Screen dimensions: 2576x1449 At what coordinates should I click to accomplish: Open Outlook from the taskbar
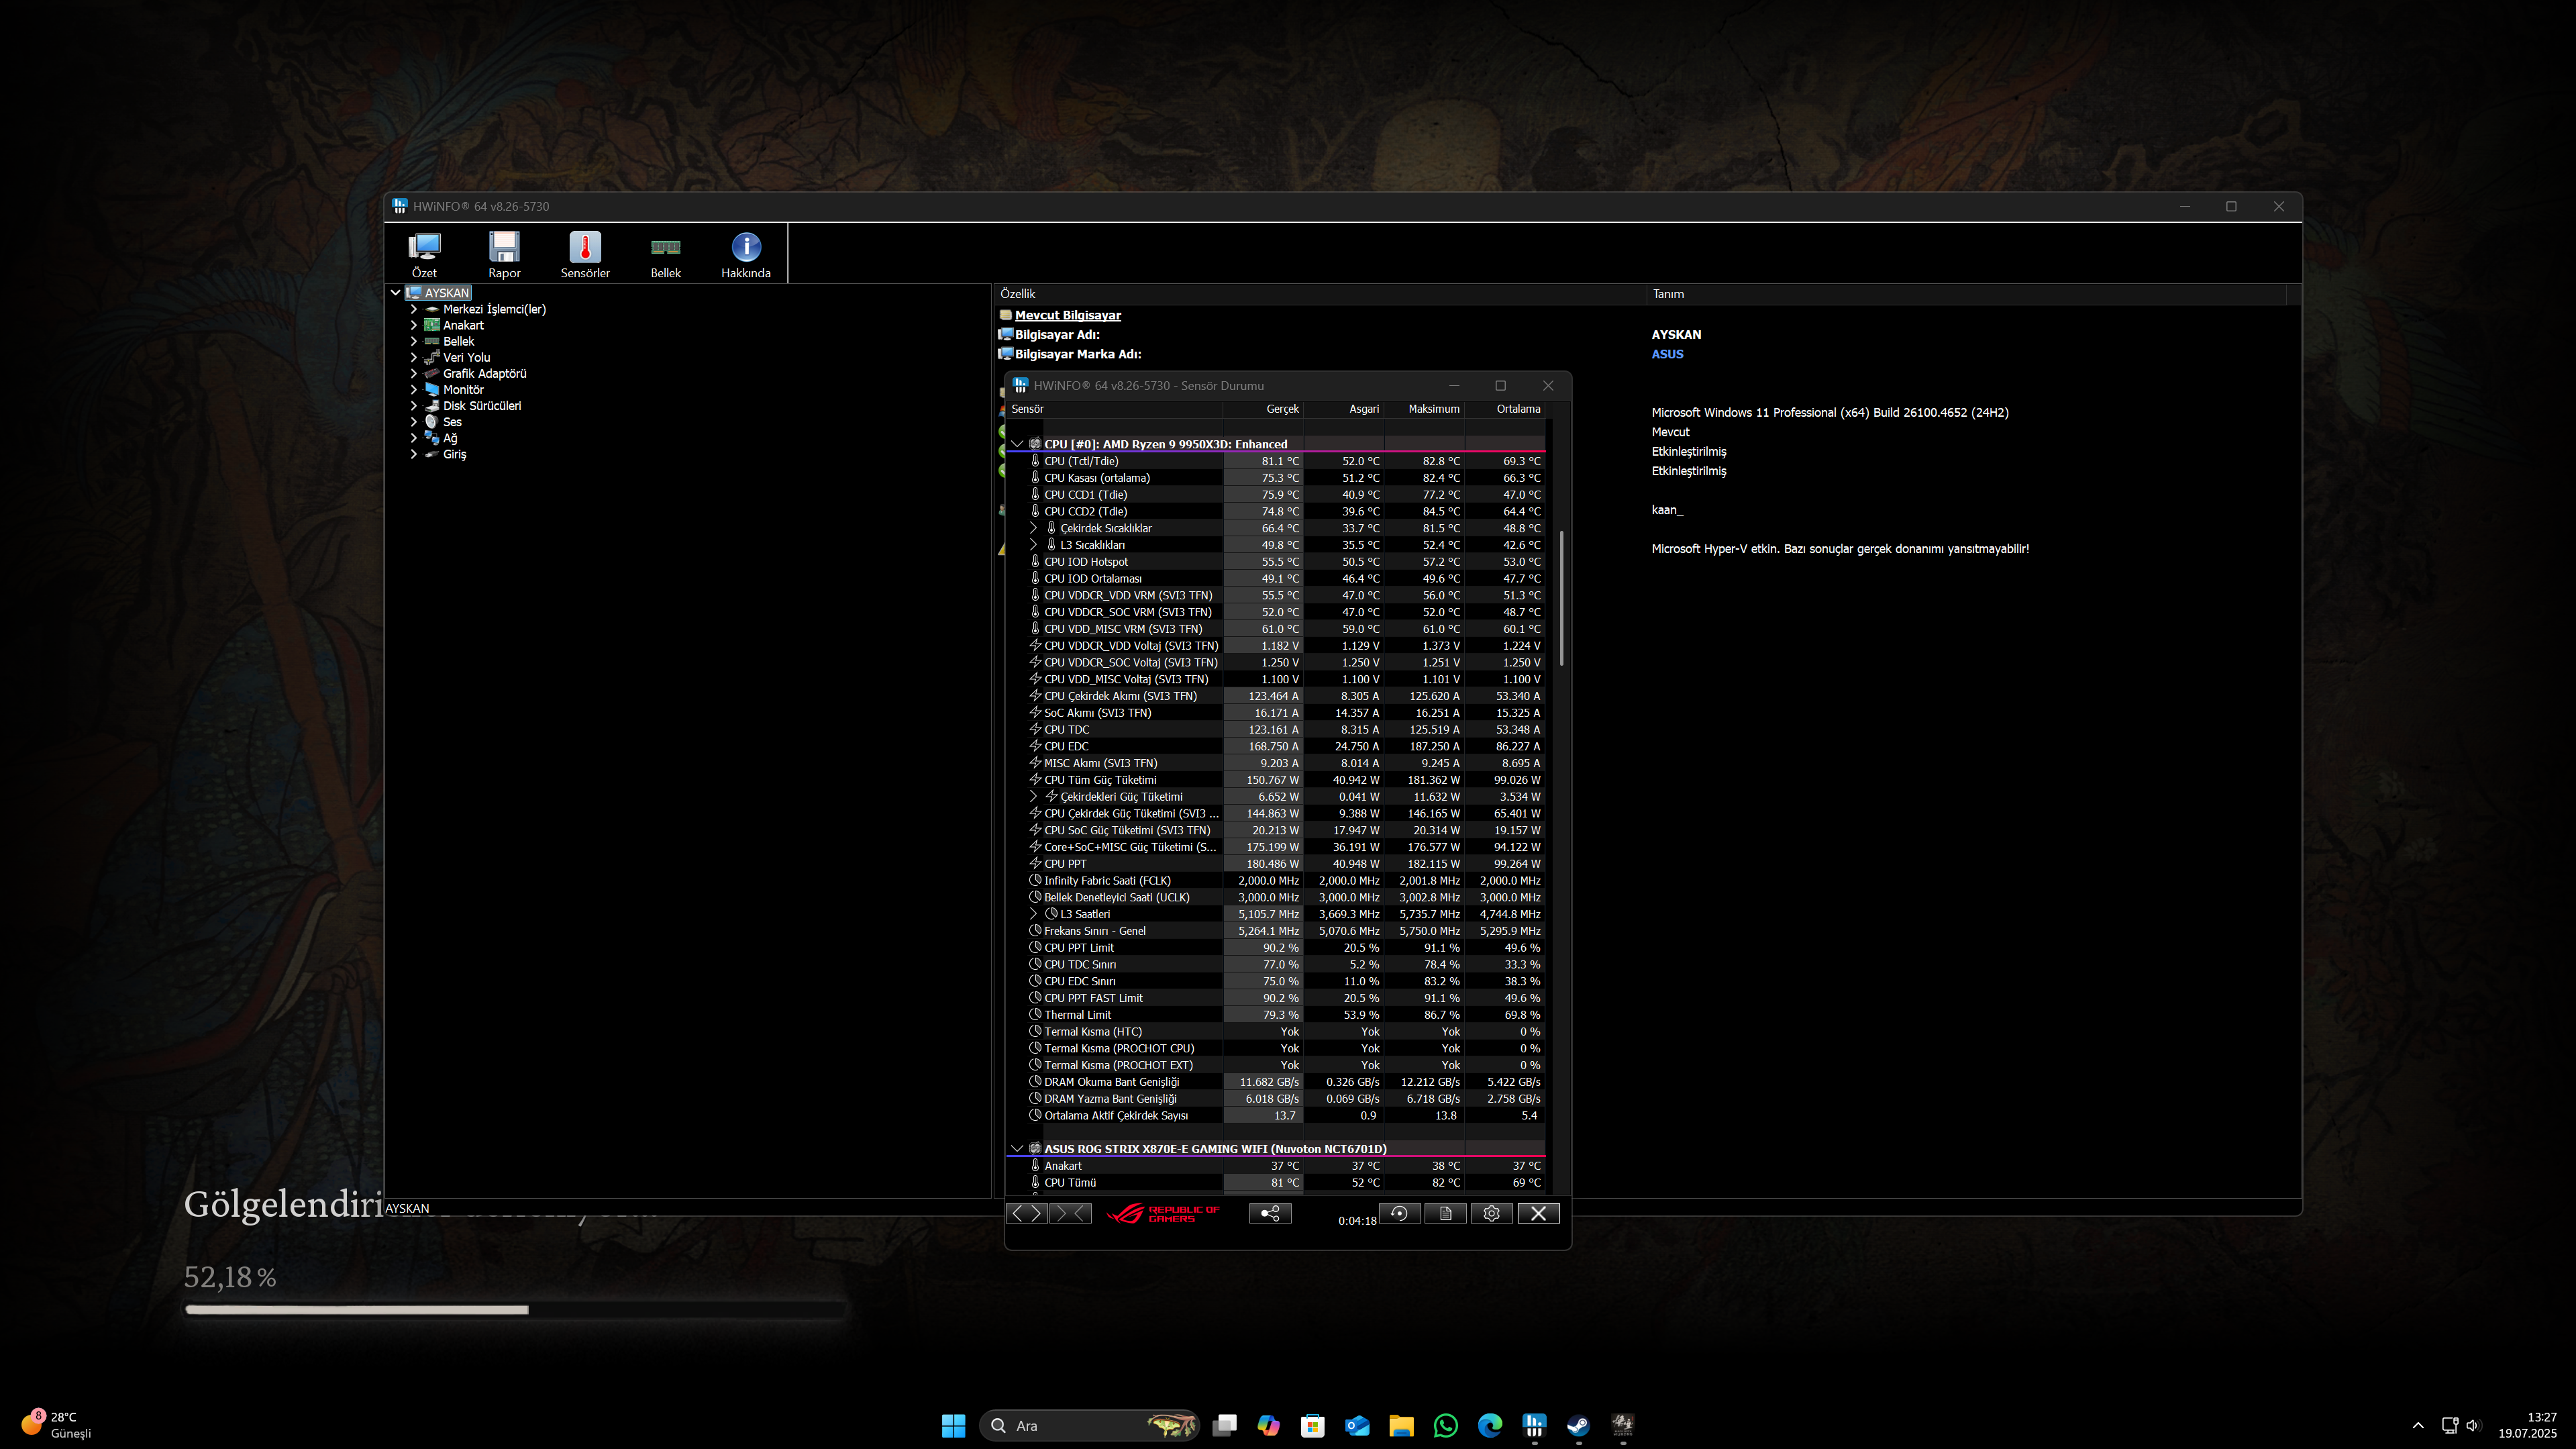tap(1357, 1425)
